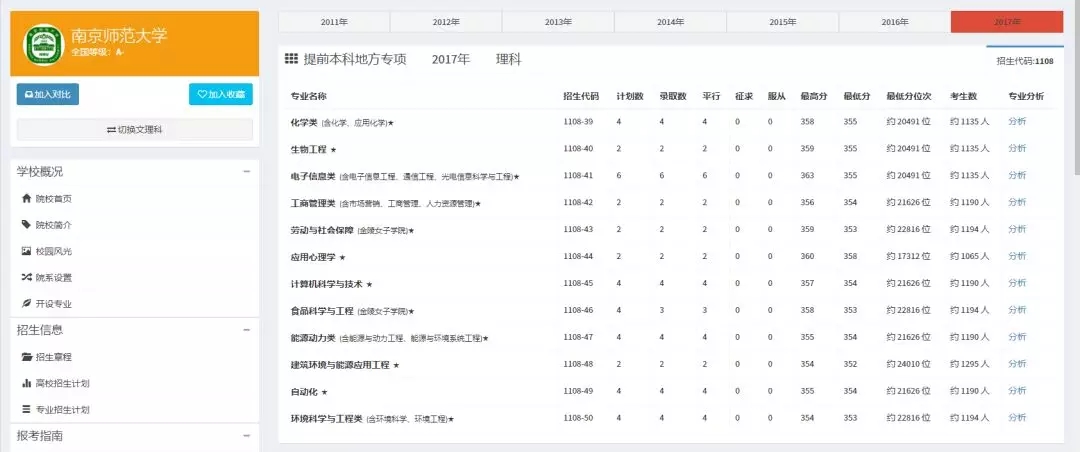Click 分析 for 化学类
This screenshot has width=1080, height=452.
[1017, 122]
